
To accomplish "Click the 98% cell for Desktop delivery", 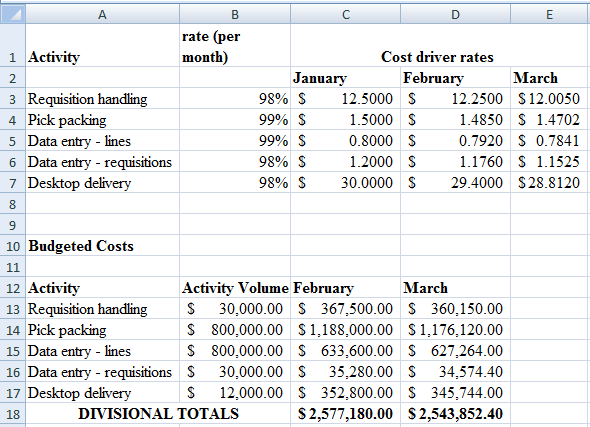I will pyautogui.click(x=235, y=182).
